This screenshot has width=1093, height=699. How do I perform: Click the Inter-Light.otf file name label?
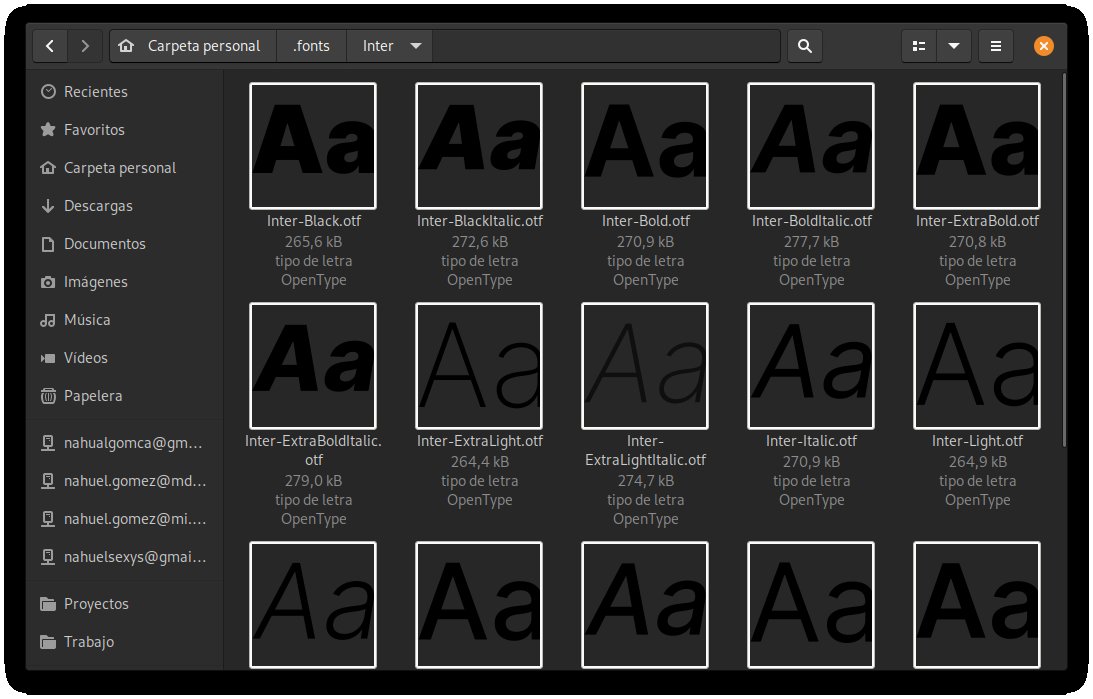click(x=977, y=441)
